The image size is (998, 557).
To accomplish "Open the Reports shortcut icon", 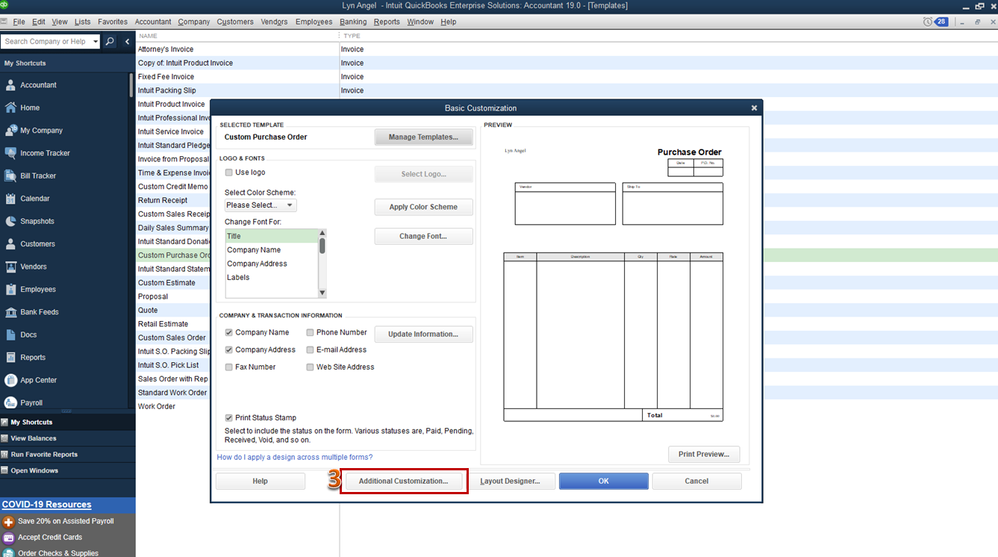I will pos(11,357).
